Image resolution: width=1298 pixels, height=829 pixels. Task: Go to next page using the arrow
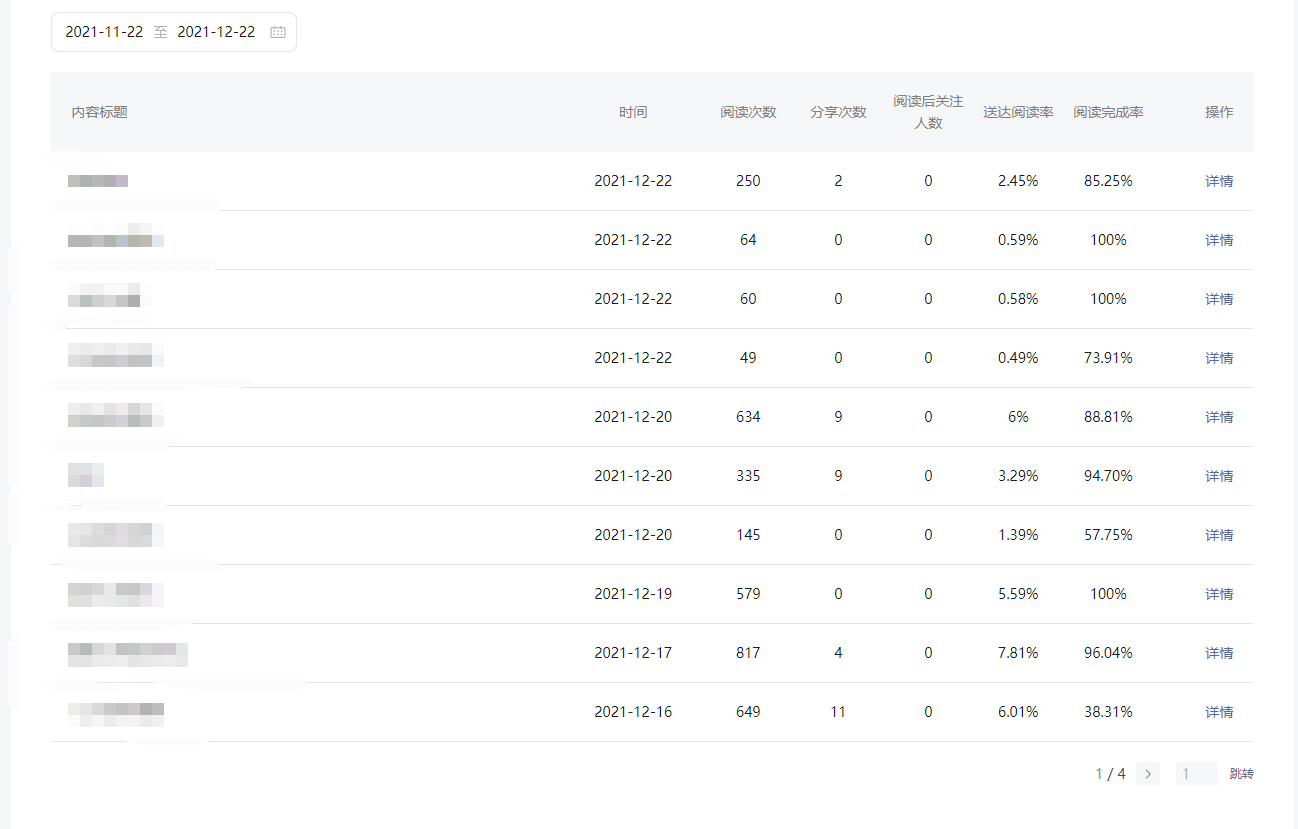pos(1148,774)
